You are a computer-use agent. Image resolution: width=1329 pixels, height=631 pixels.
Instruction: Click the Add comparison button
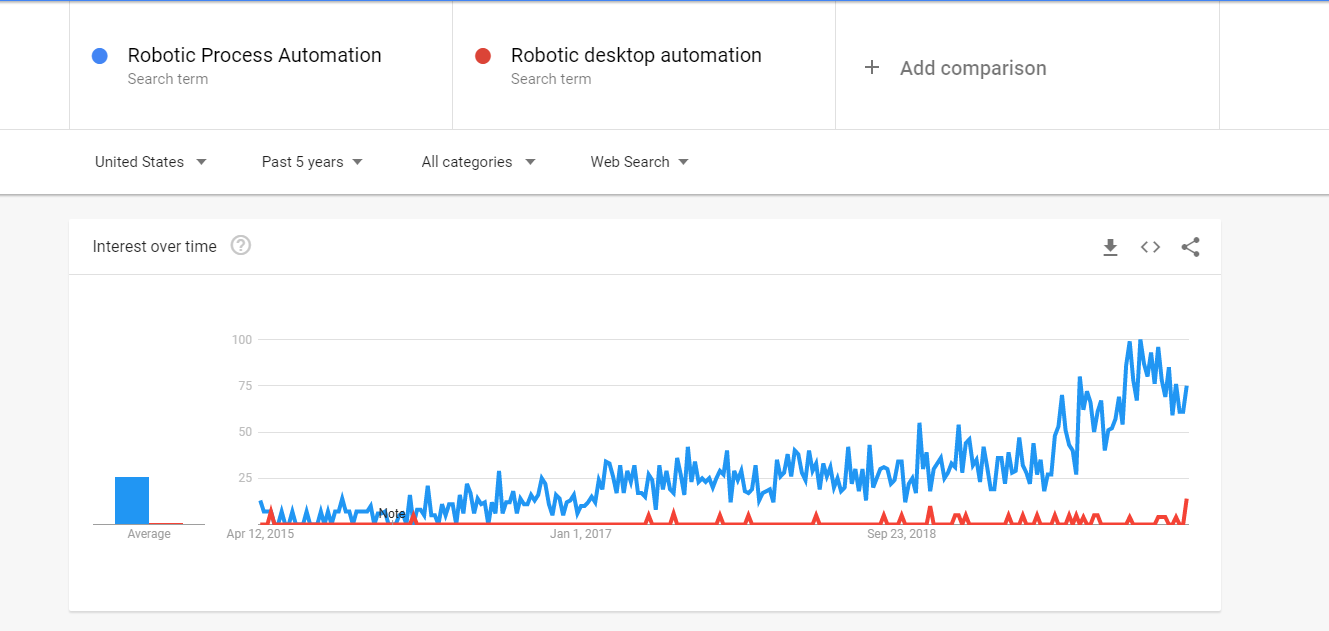tap(972, 68)
